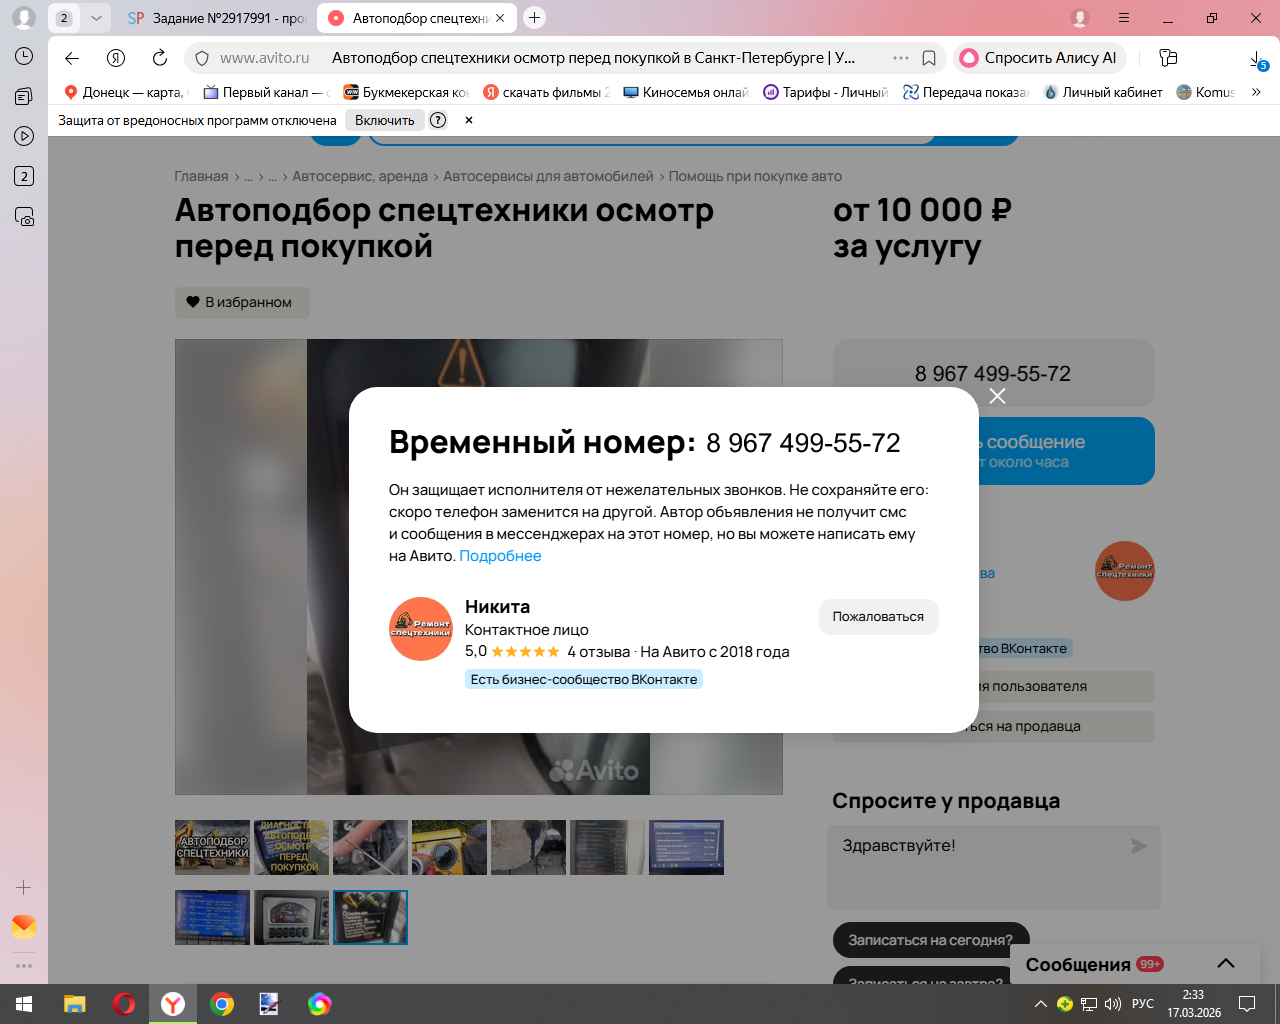The image size is (1280, 1024).
Task: Open the collections icon in the sidebar
Action: click(x=24, y=97)
